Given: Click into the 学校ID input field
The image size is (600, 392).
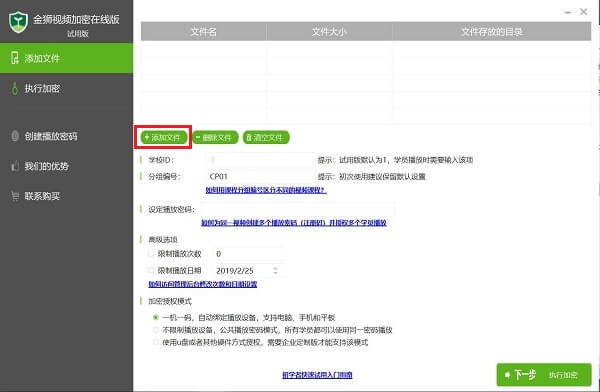Looking at the screenshot, I should click(x=261, y=160).
